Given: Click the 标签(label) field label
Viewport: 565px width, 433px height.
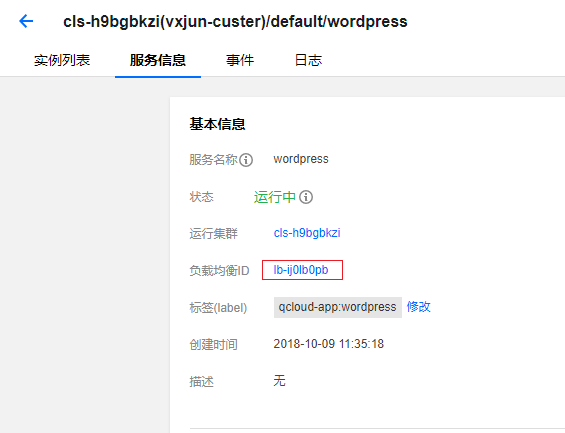Looking at the screenshot, I should point(218,308).
